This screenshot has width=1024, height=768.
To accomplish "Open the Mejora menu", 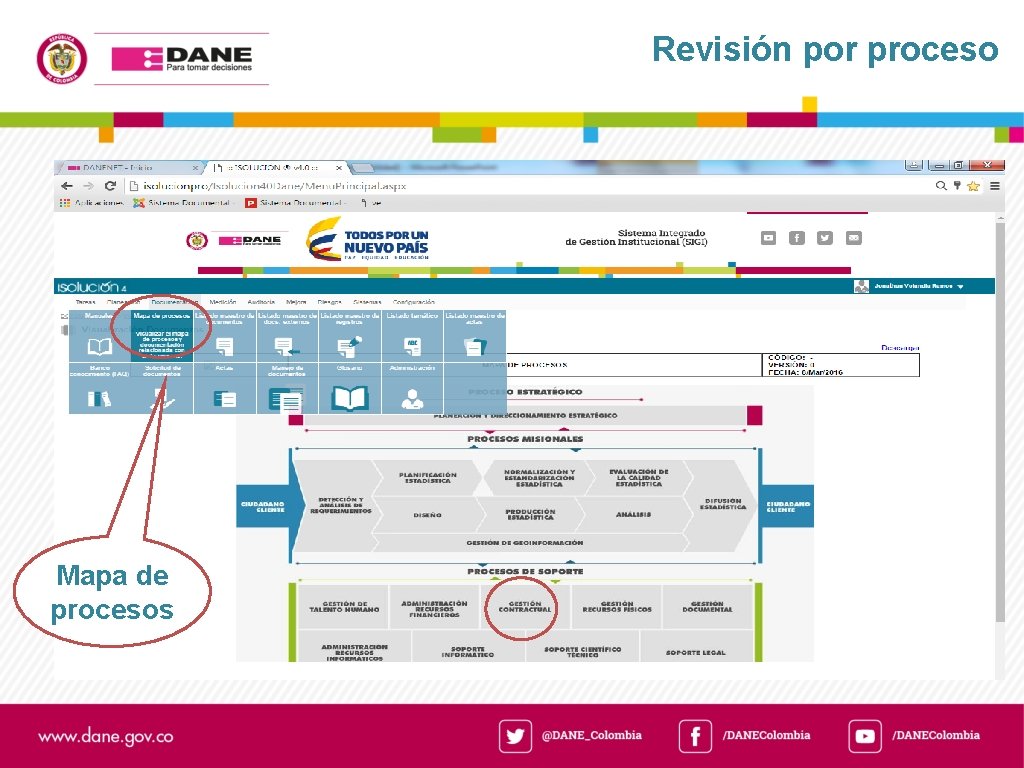I will coord(296,302).
